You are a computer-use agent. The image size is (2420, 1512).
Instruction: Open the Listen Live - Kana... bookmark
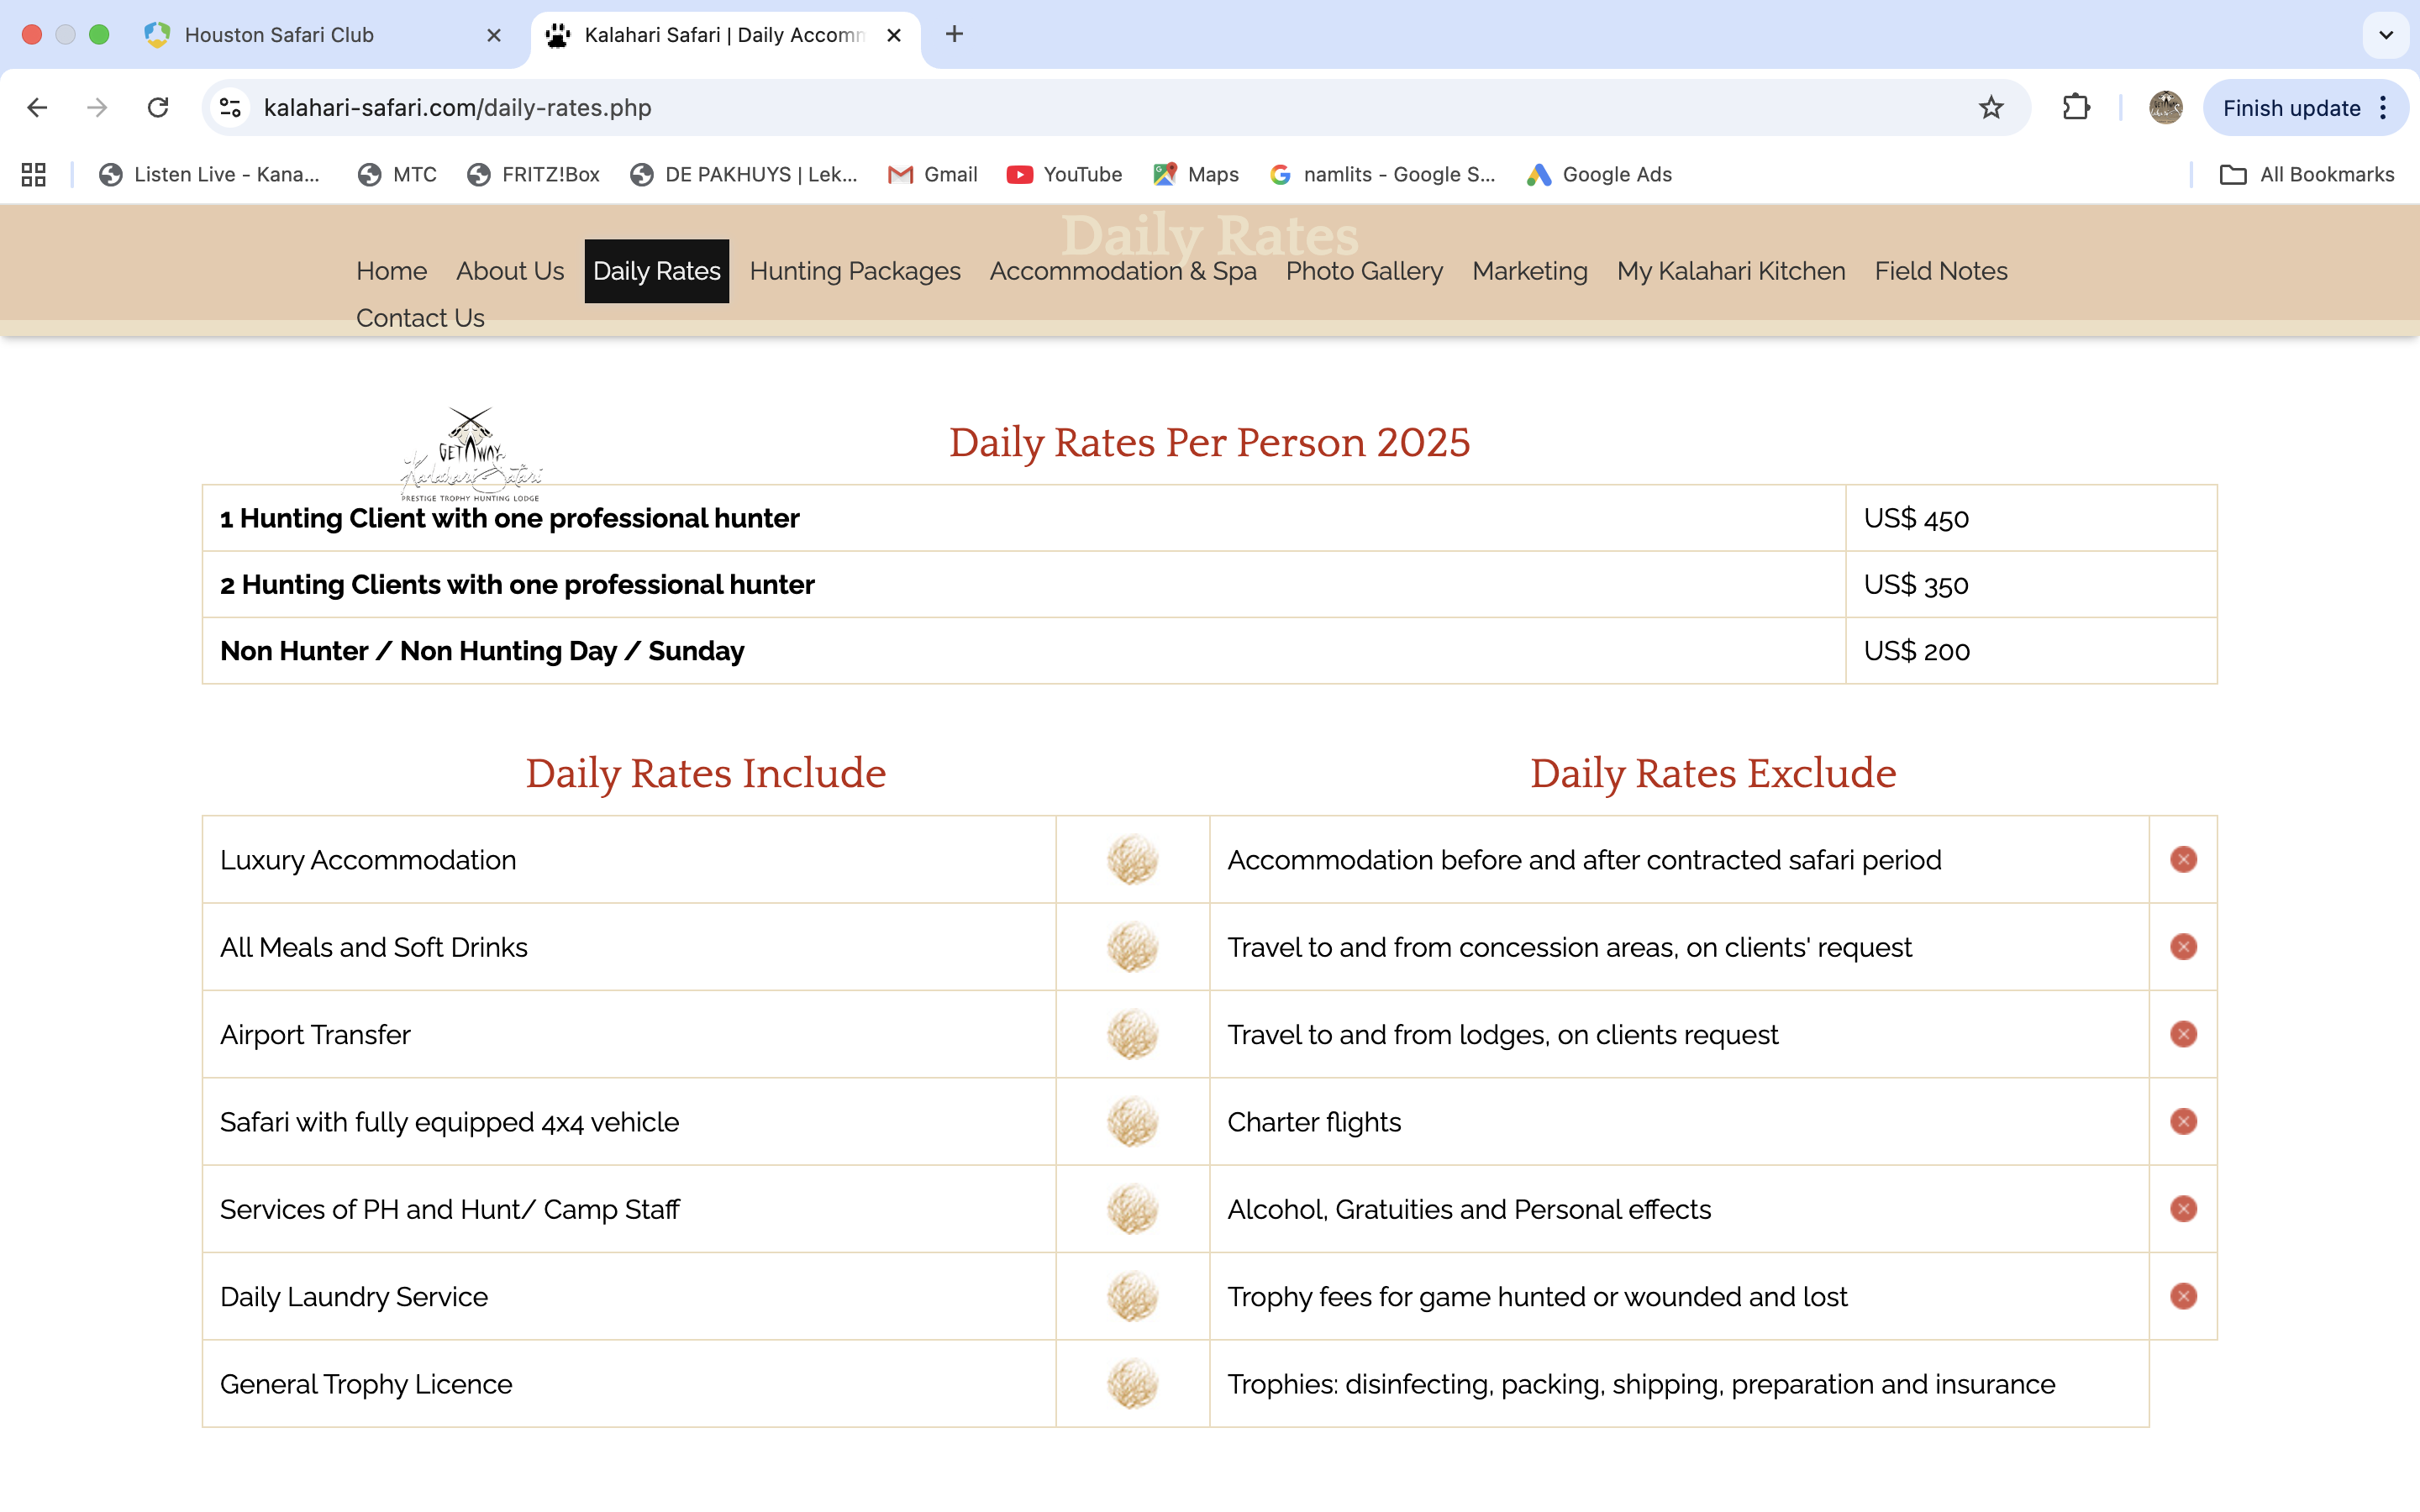coord(210,174)
